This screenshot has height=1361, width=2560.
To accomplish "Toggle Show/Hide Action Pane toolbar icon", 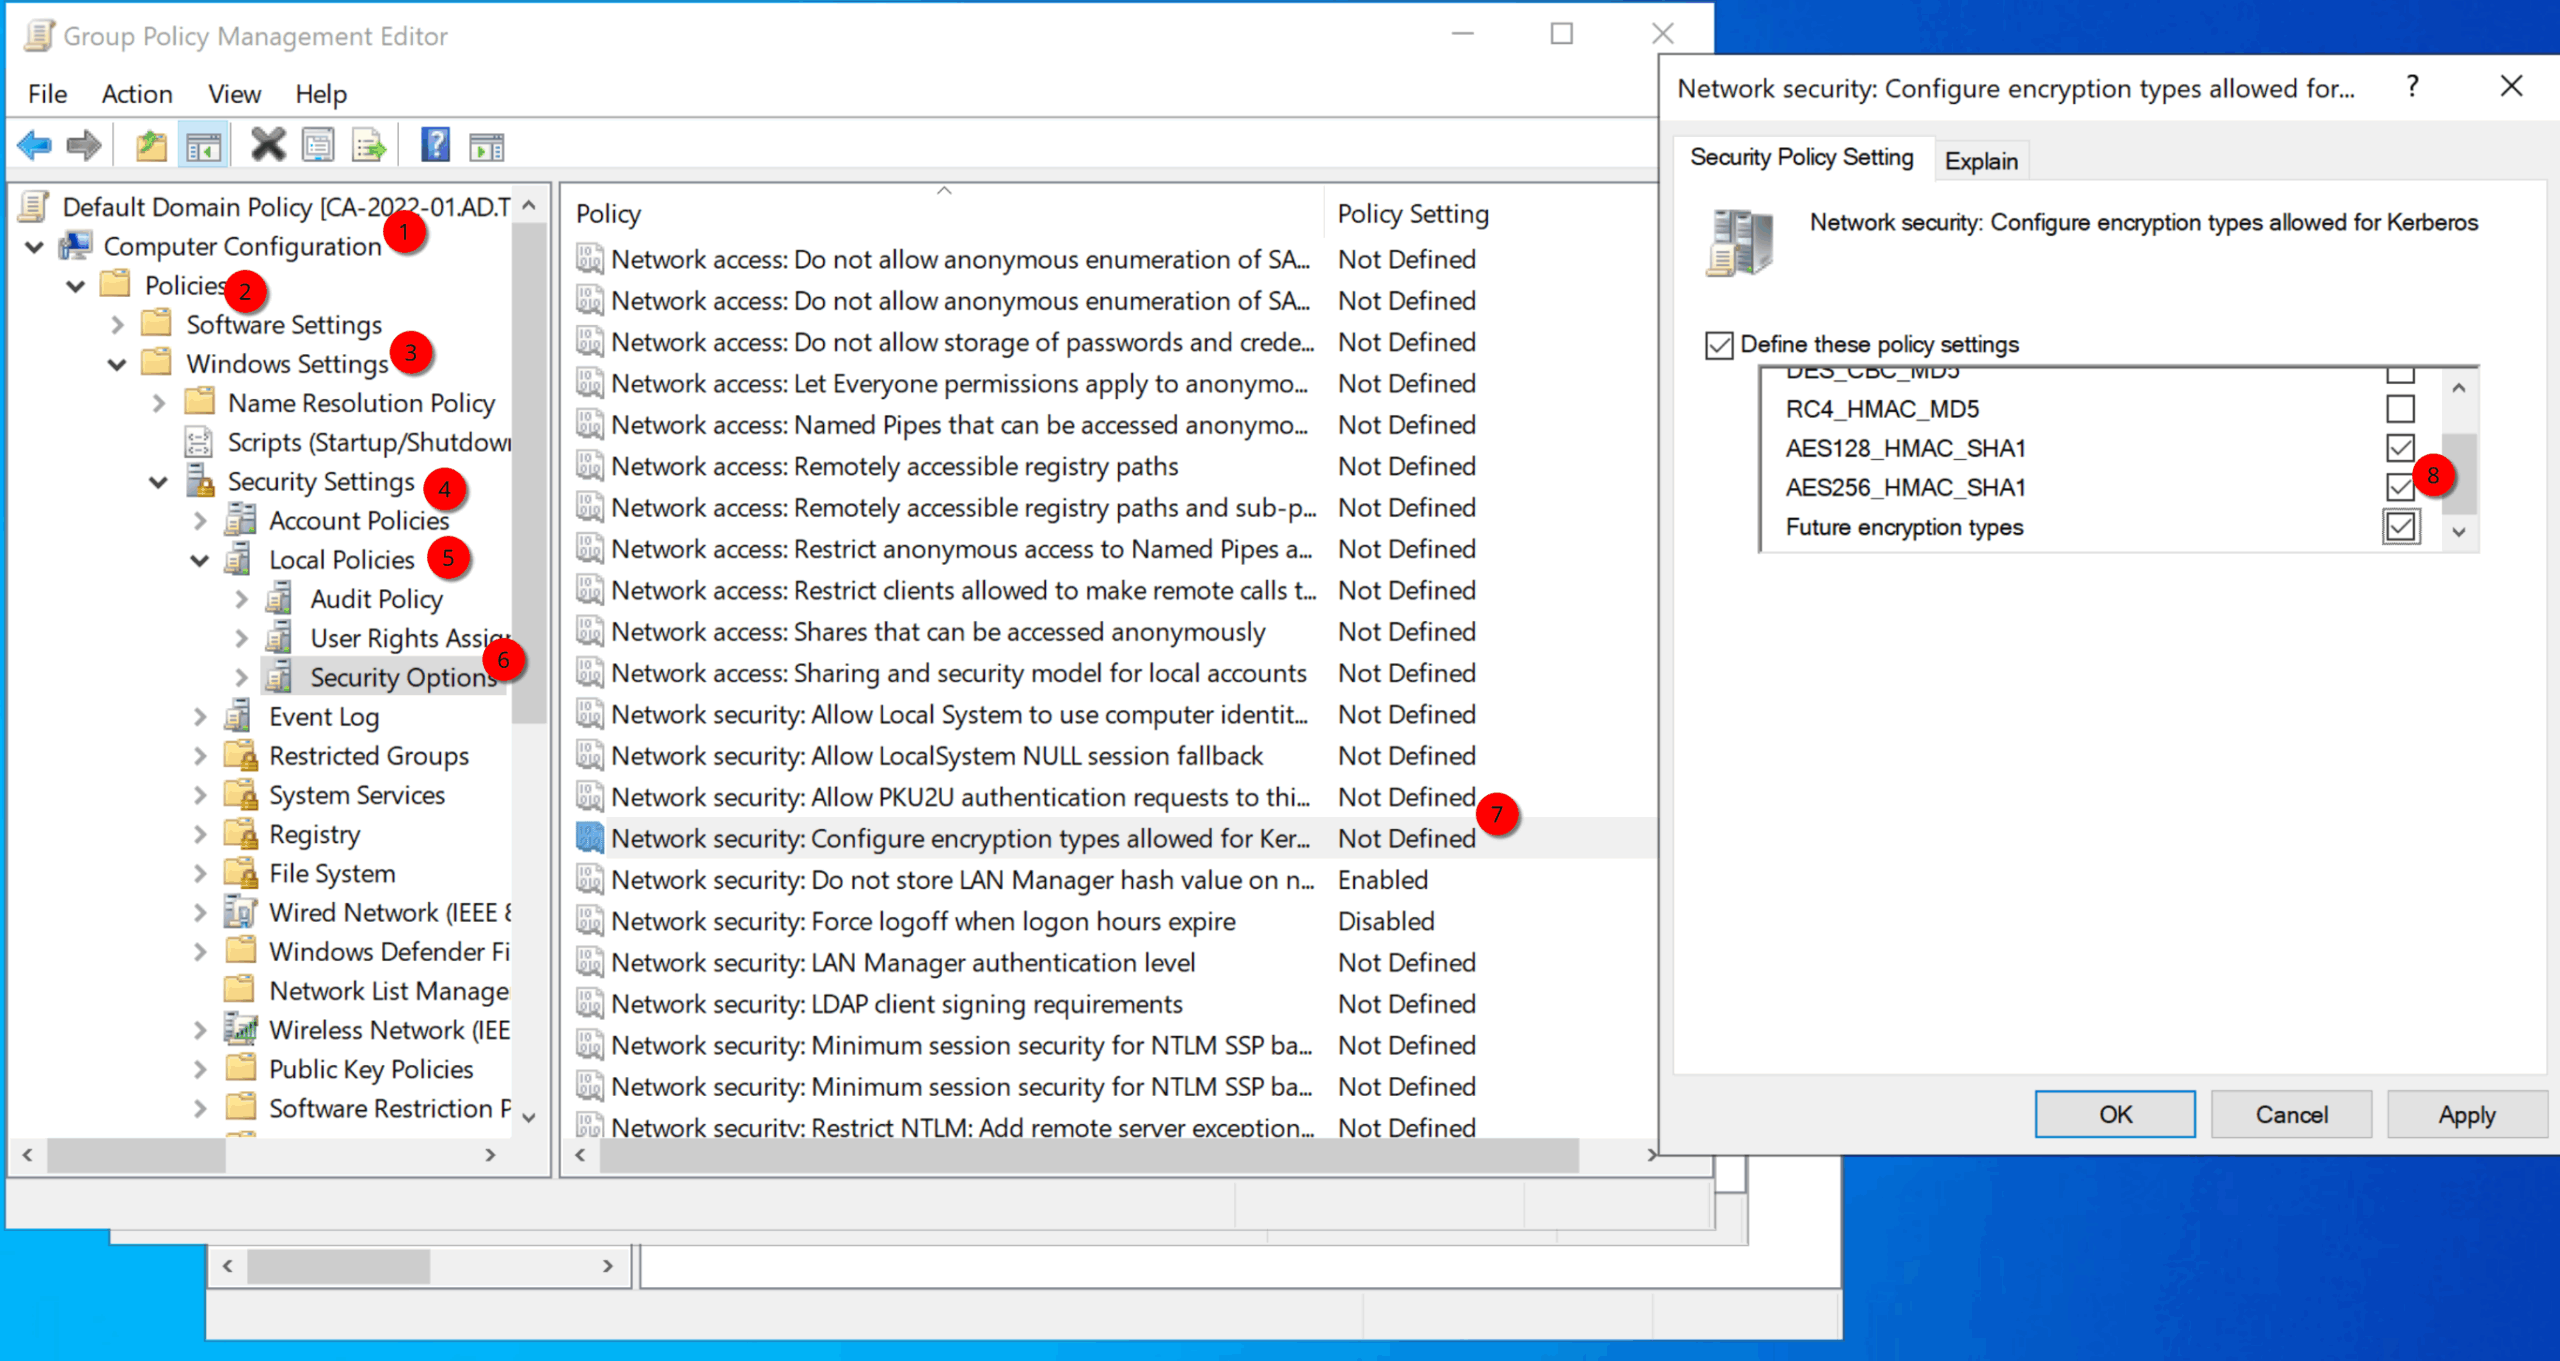I will (x=487, y=146).
